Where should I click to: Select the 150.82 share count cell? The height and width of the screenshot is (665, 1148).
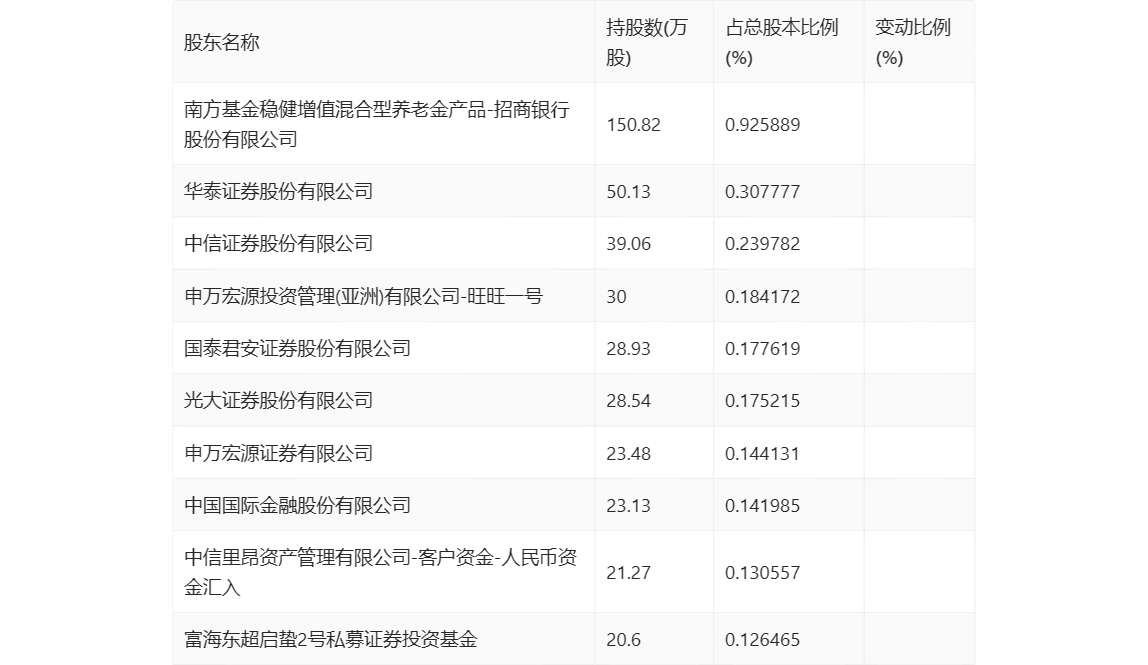[x=633, y=125]
